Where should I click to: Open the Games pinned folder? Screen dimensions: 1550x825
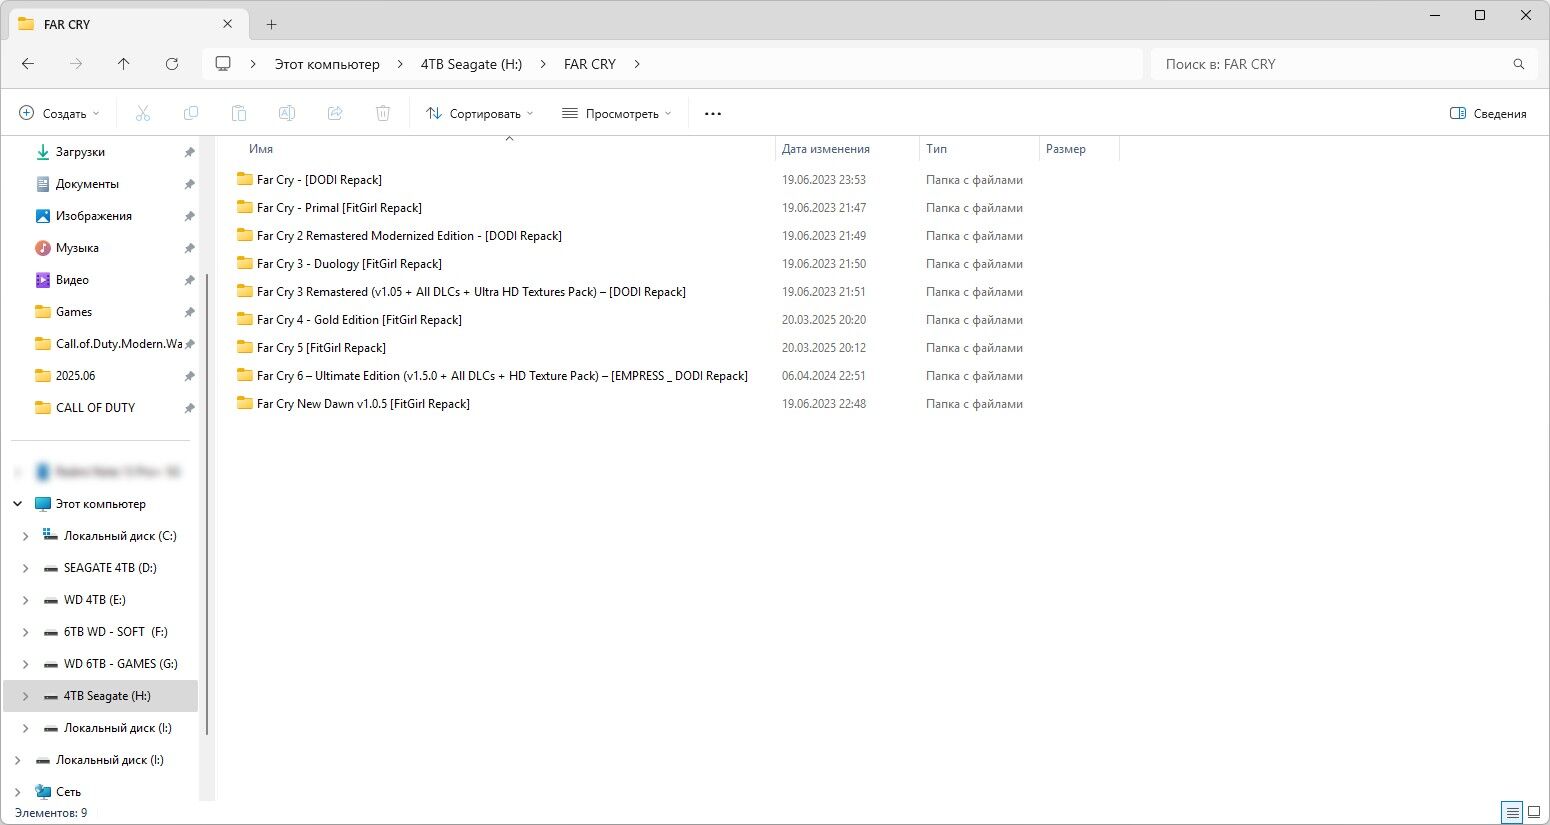73,312
